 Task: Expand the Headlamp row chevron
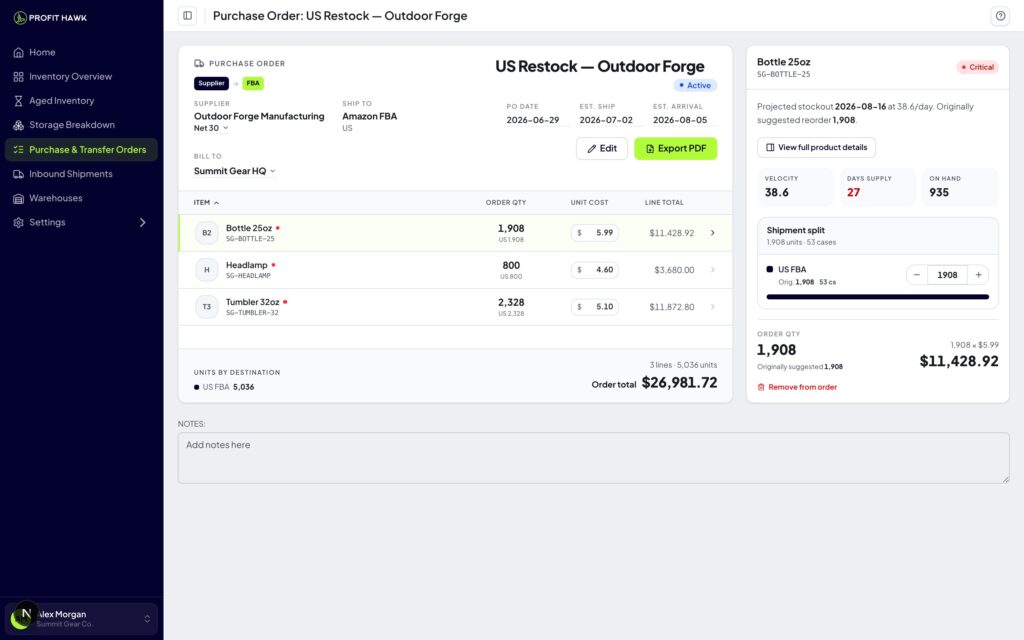coord(712,270)
